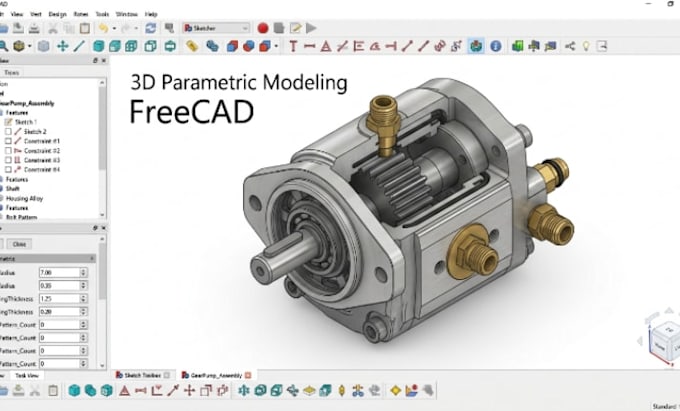Switch to the Task View tab
This screenshot has height=411, width=680.
coord(27,375)
